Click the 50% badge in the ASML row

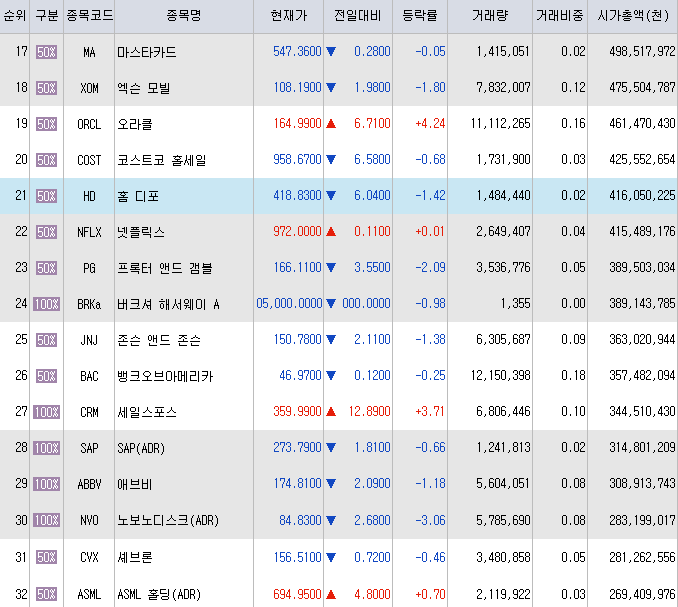pyautogui.click(x=47, y=594)
